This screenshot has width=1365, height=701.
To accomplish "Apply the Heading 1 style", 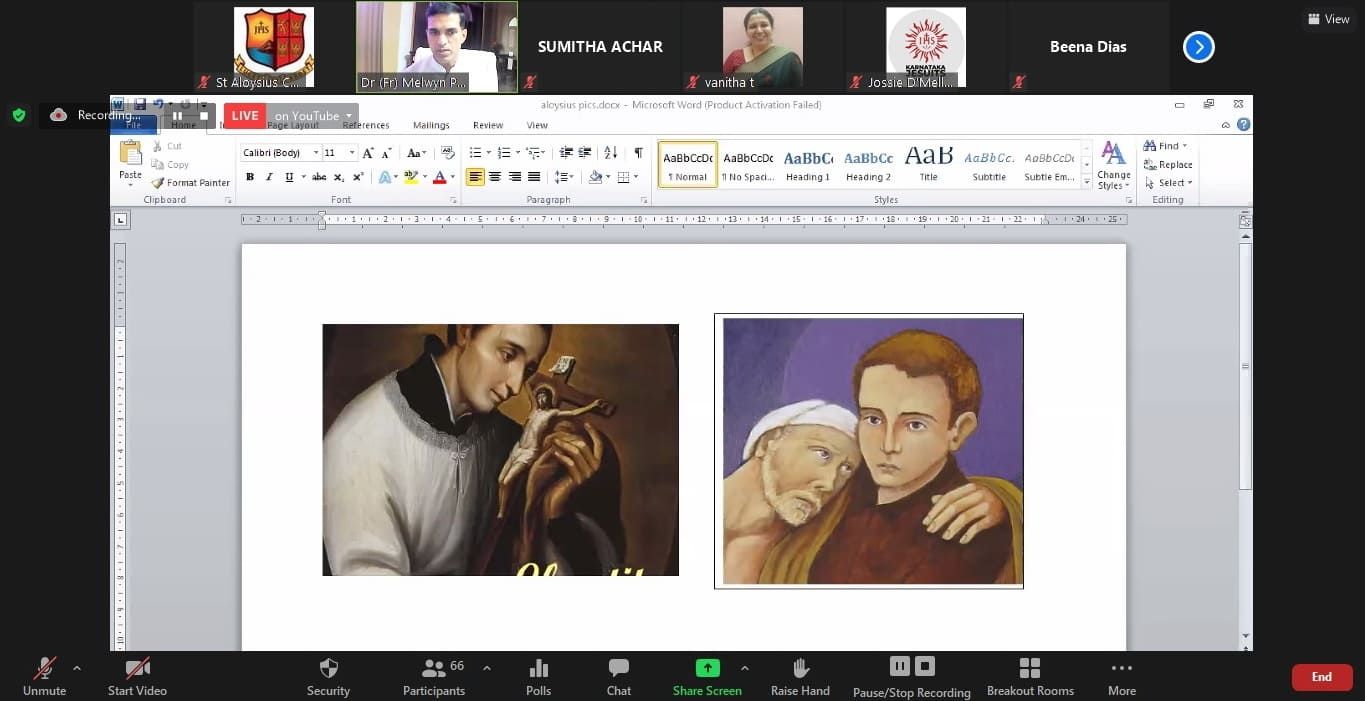I will click(x=807, y=165).
